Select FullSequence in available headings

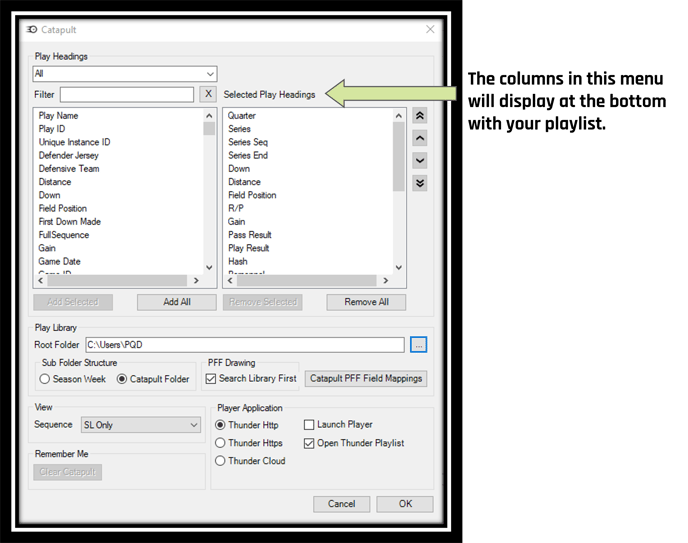coord(64,235)
